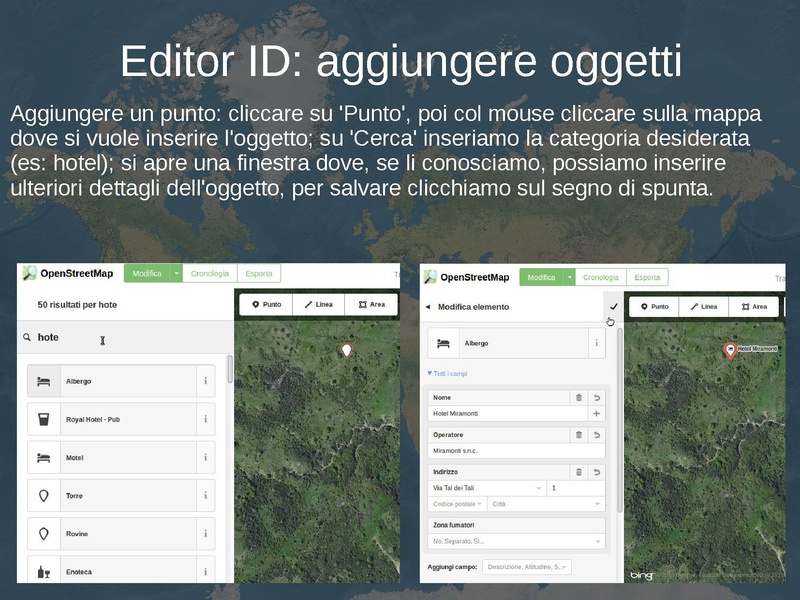Viewport: 800px width, 600px height.
Task: Expand the Aggiungi campo combo box
Action: pos(526,567)
